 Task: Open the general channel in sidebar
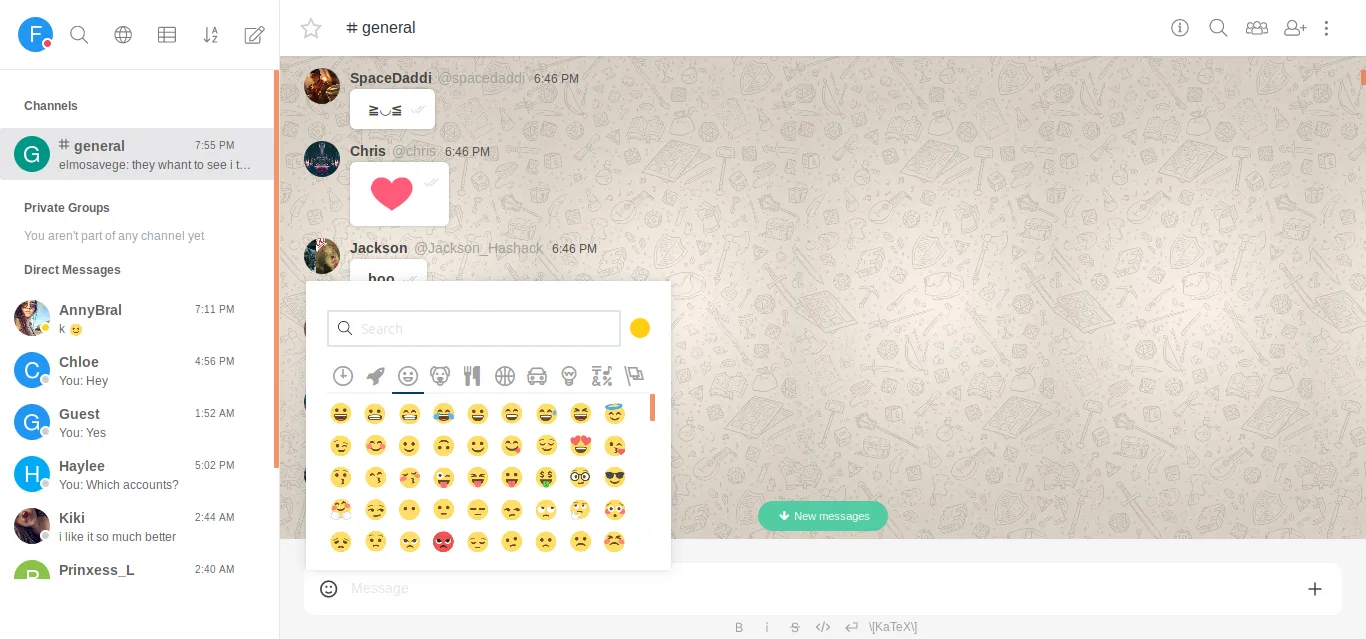(137, 154)
